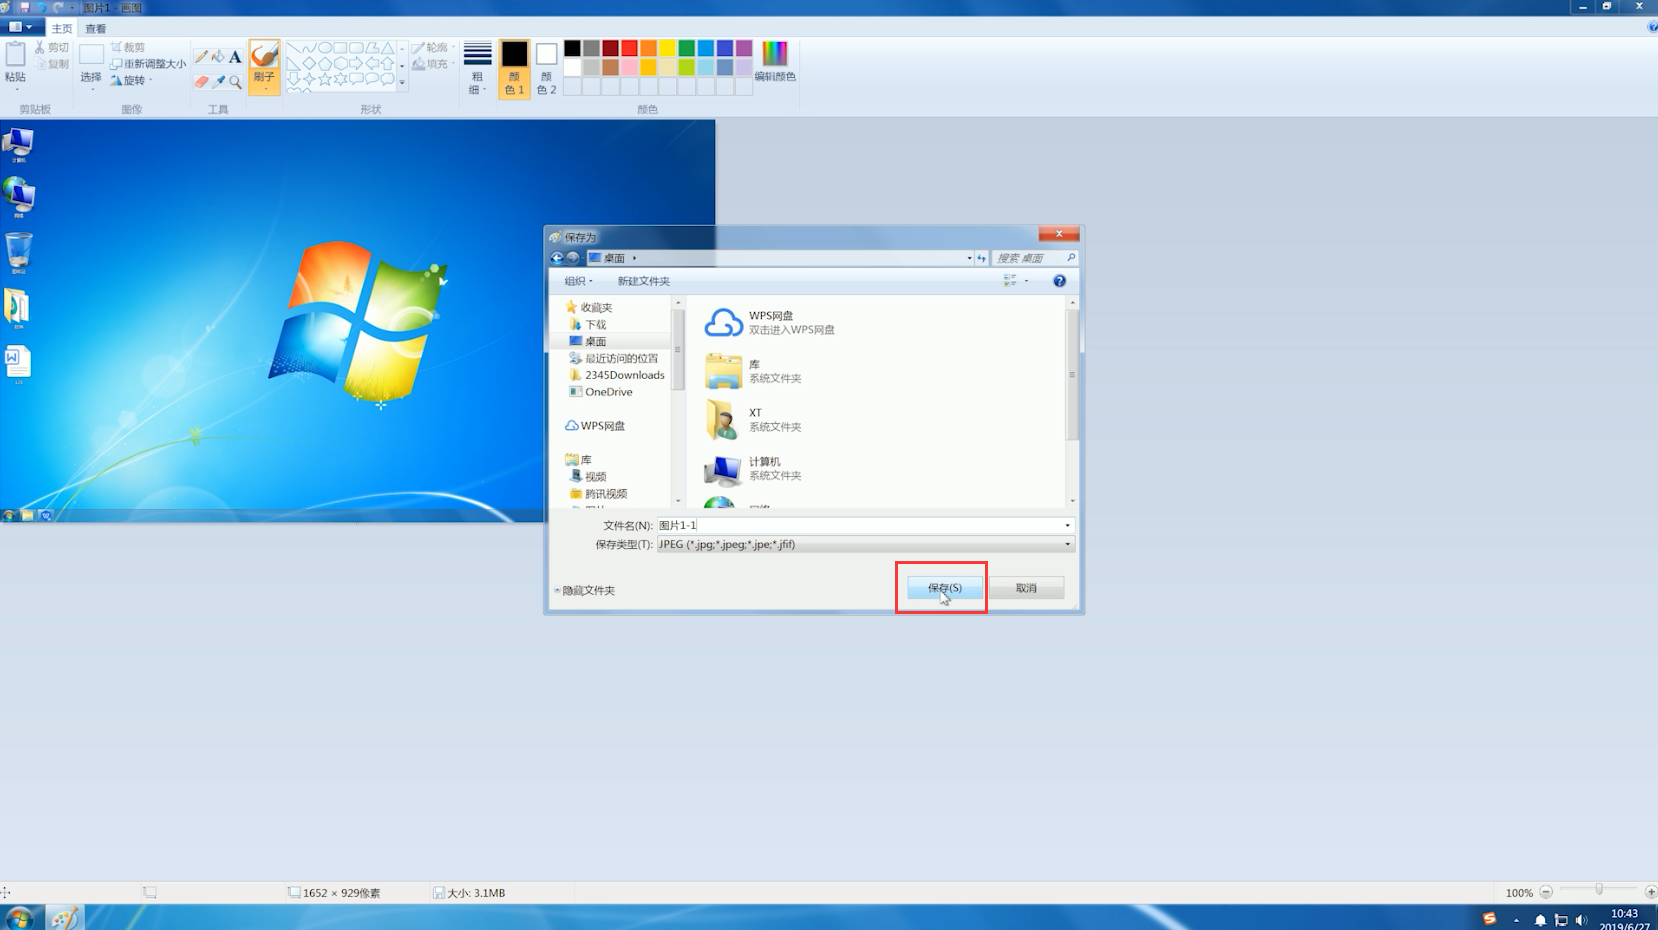Click the Cut (剪切) button
The image size is (1658, 930).
pyautogui.click(x=52, y=47)
